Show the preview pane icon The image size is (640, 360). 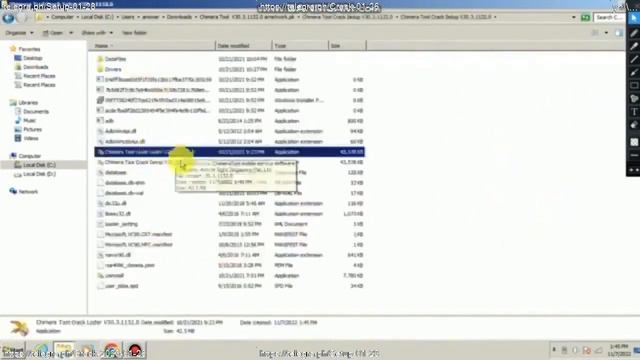[619, 33]
